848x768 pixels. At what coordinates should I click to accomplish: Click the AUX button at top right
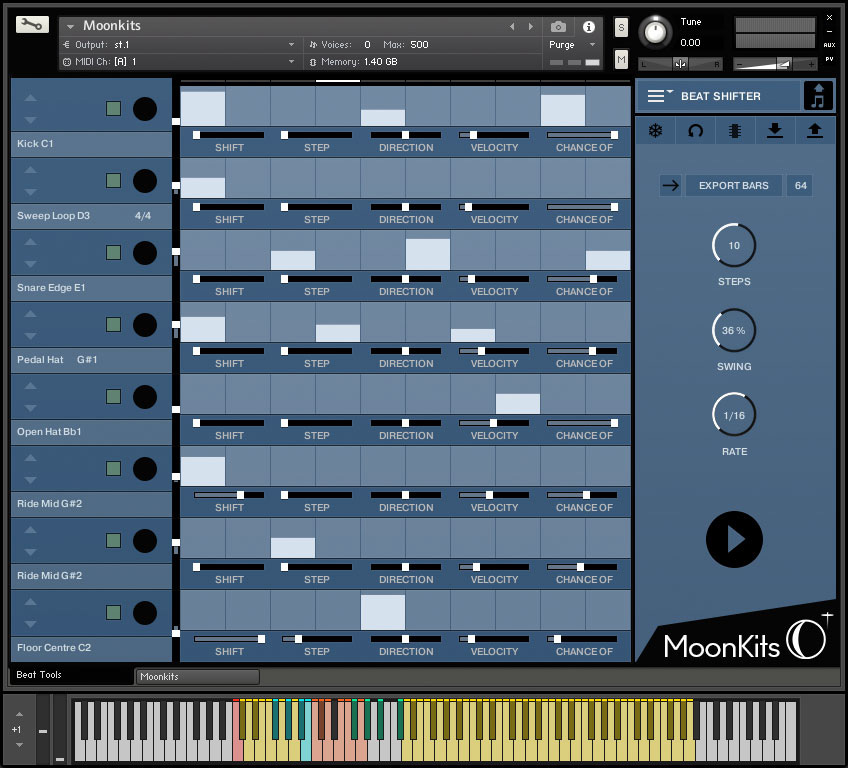click(x=829, y=45)
